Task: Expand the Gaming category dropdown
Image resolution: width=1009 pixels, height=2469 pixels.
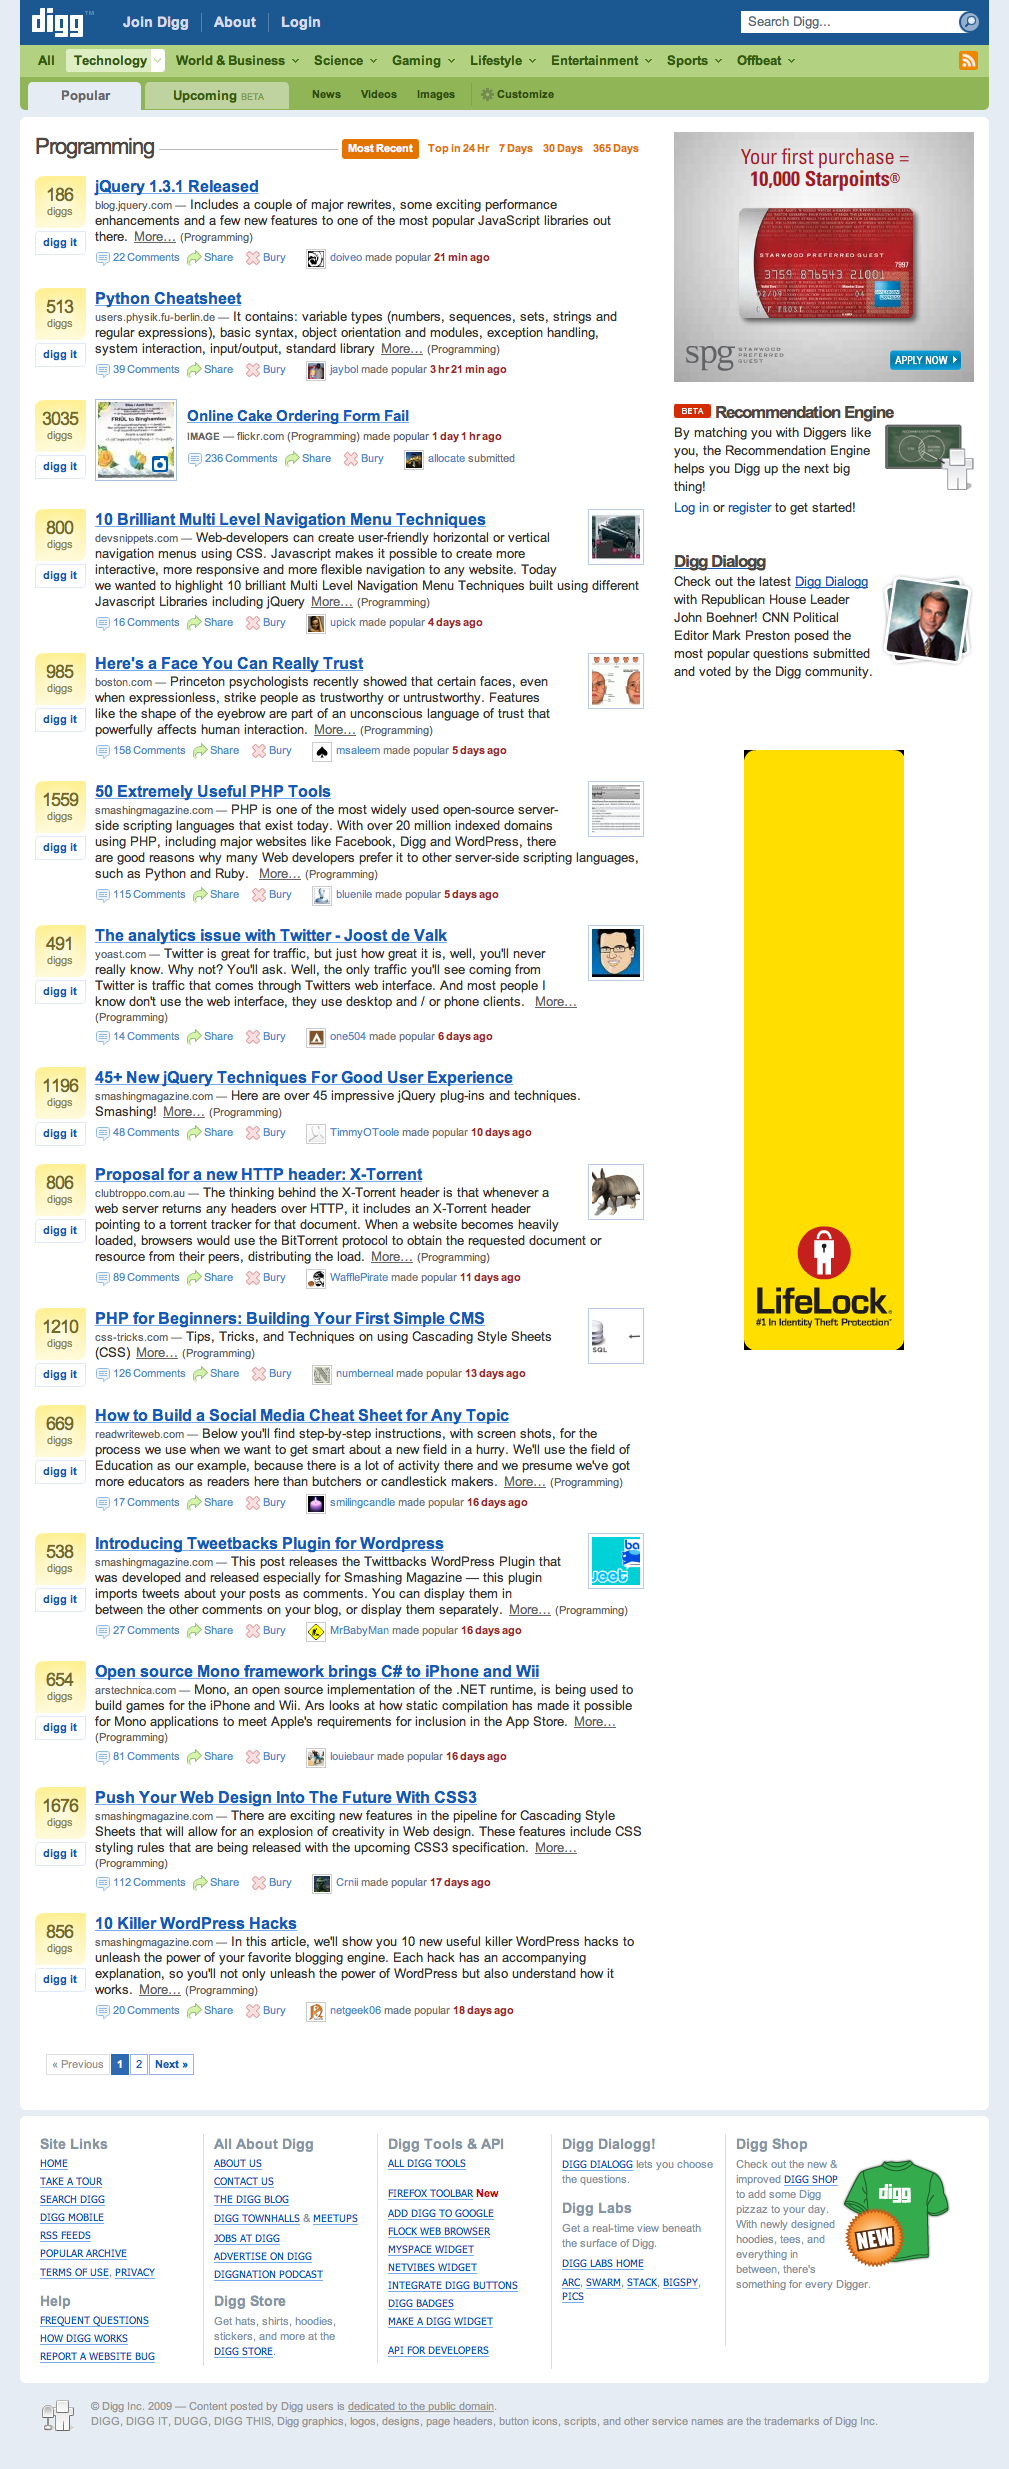Action: (x=451, y=61)
